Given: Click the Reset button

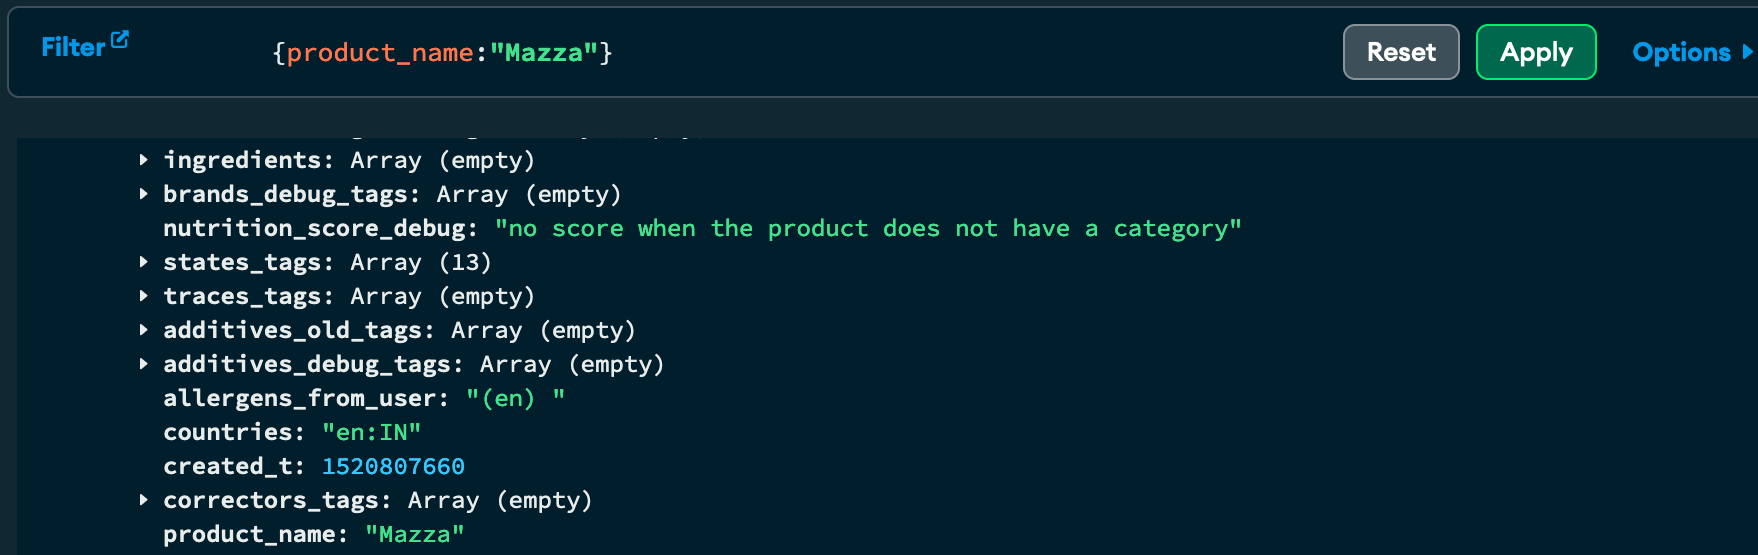Looking at the screenshot, I should click(x=1401, y=52).
